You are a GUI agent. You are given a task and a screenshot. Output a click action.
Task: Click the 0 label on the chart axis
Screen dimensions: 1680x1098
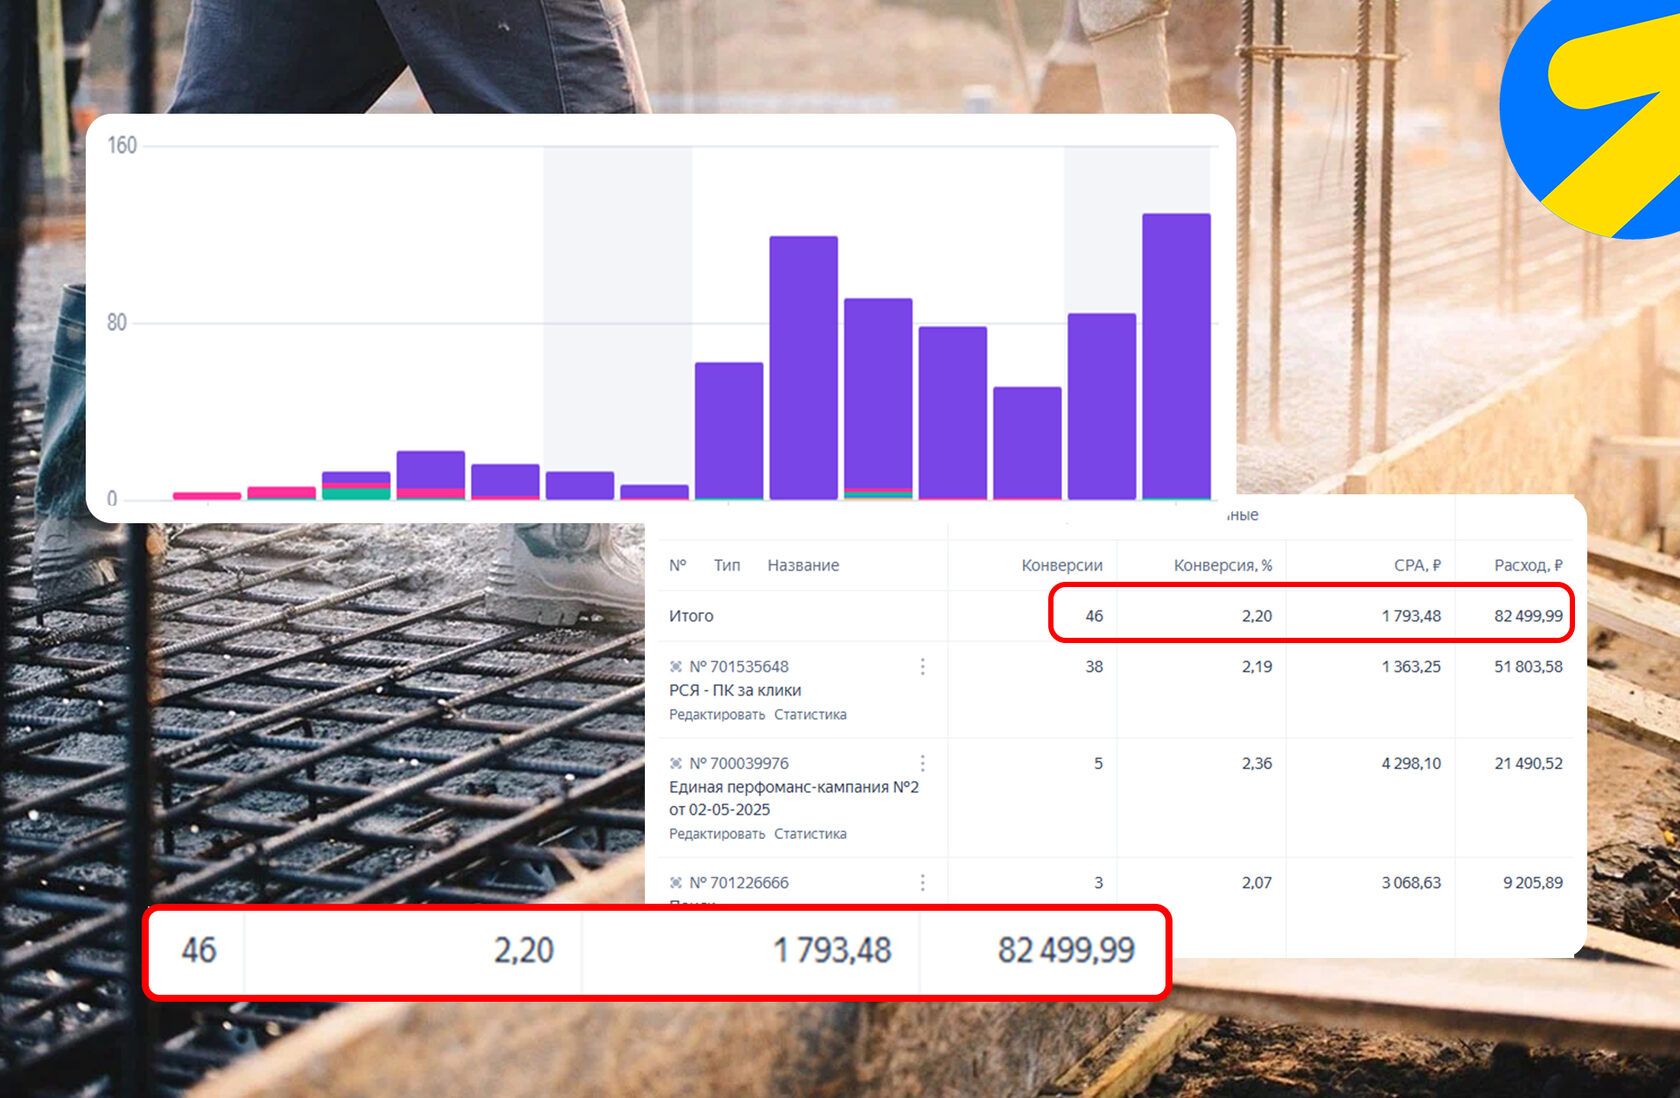coord(112,499)
